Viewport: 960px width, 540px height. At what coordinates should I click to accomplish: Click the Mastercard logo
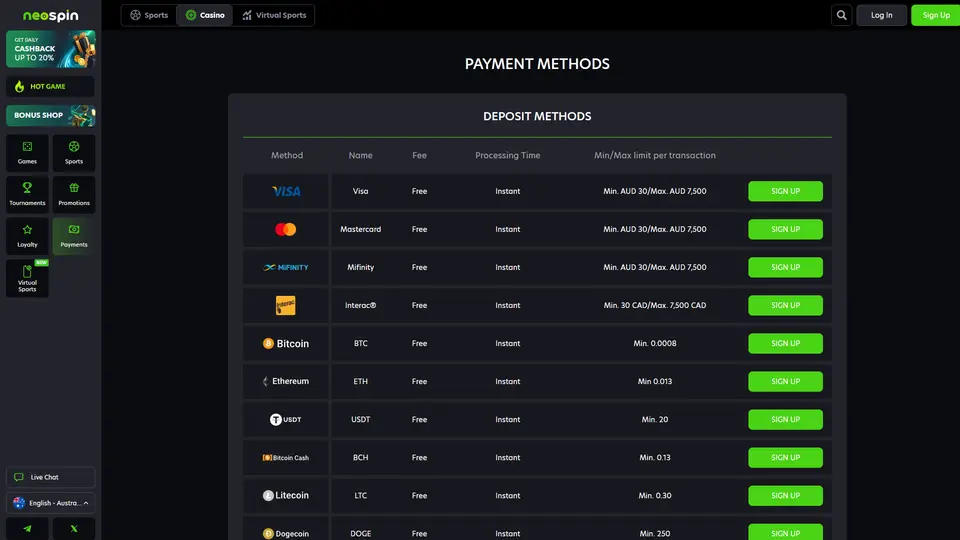click(286, 229)
